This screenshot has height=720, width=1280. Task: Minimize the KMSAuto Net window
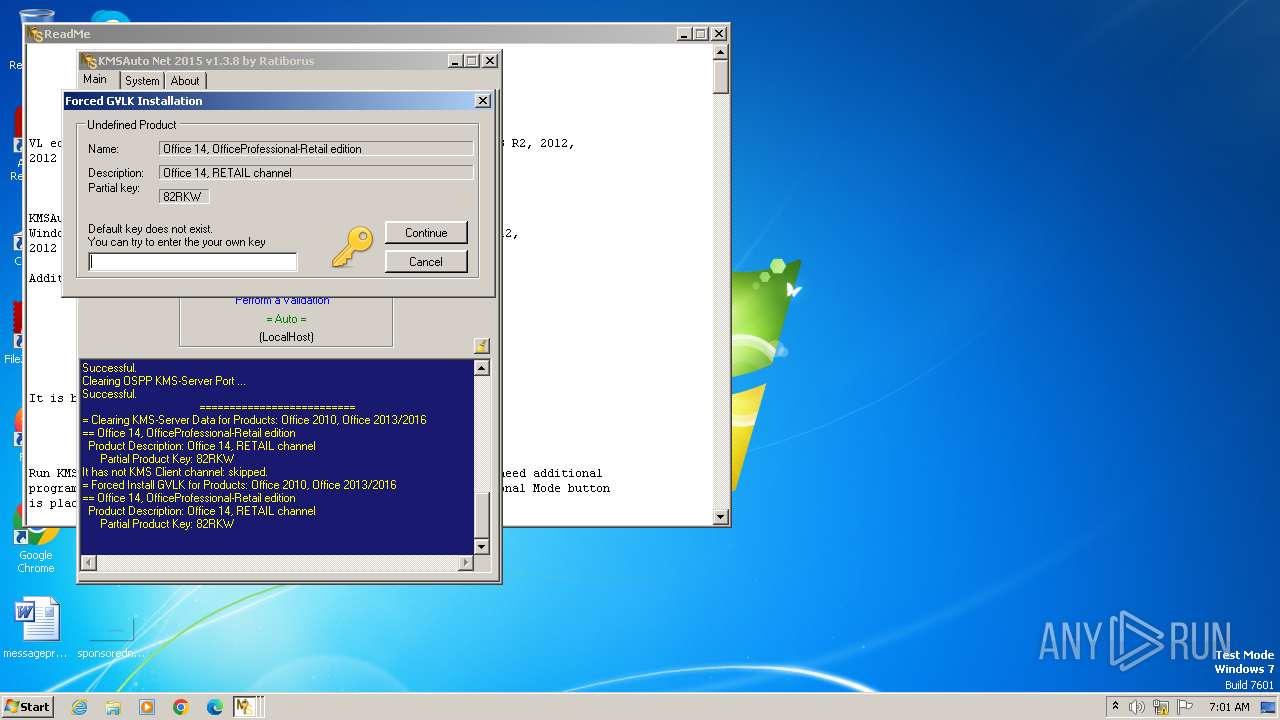[455, 61]
